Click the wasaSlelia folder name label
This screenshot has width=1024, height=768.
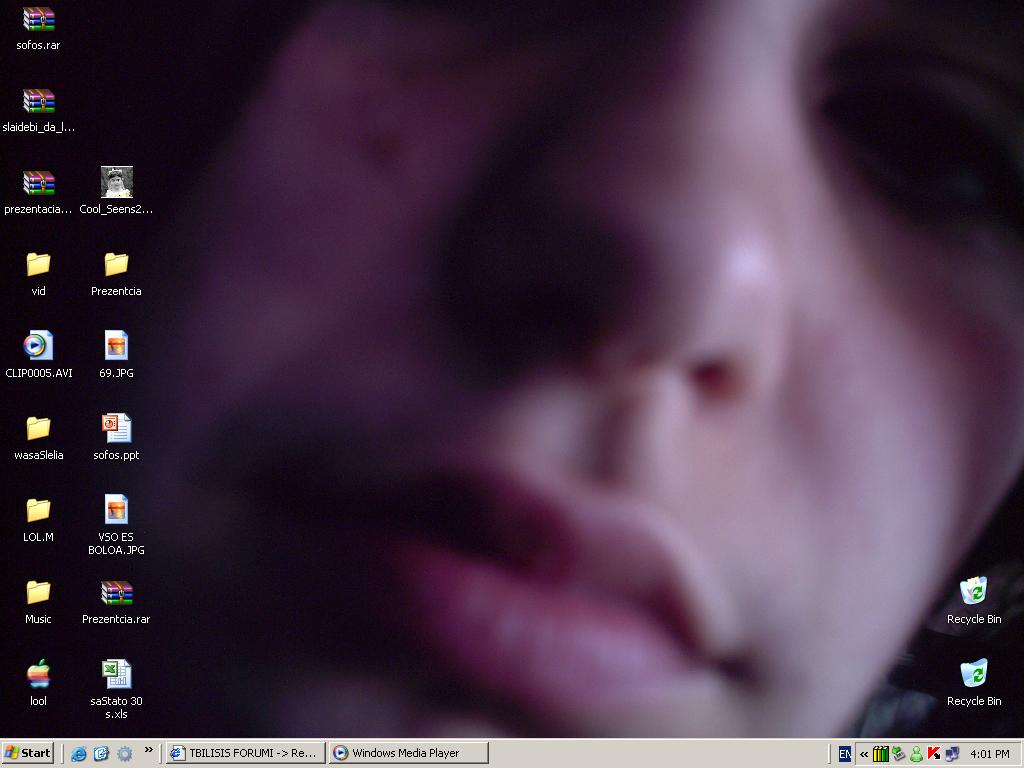pos(39,455)
